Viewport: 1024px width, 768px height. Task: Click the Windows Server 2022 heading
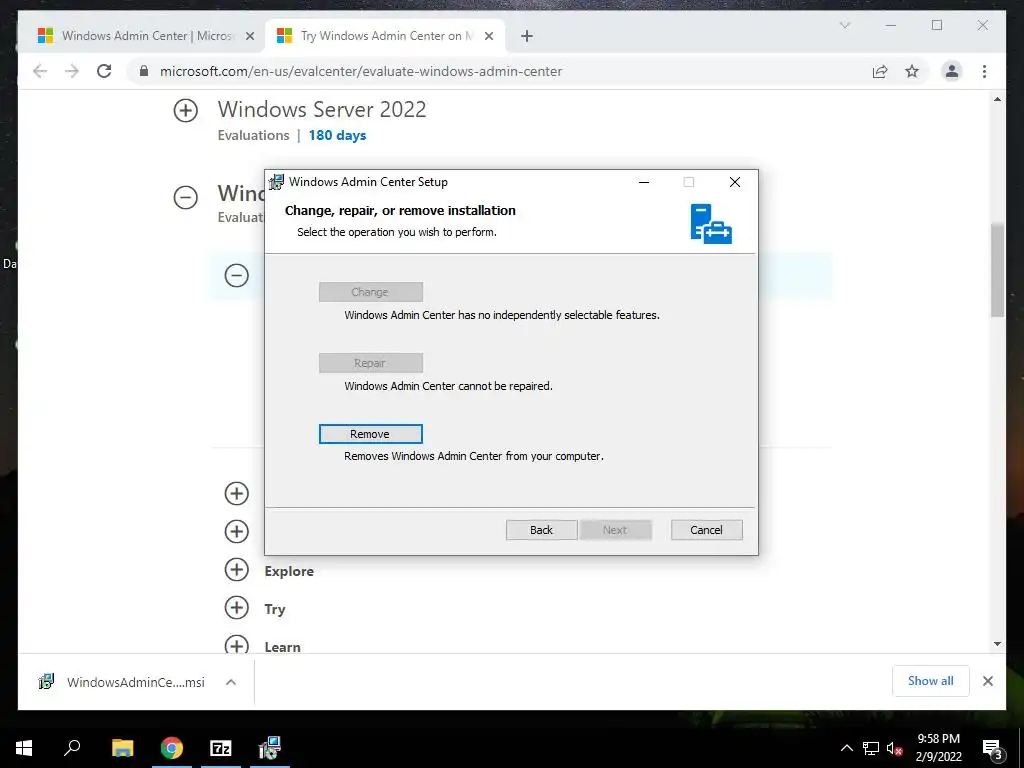tap(322, 109)
